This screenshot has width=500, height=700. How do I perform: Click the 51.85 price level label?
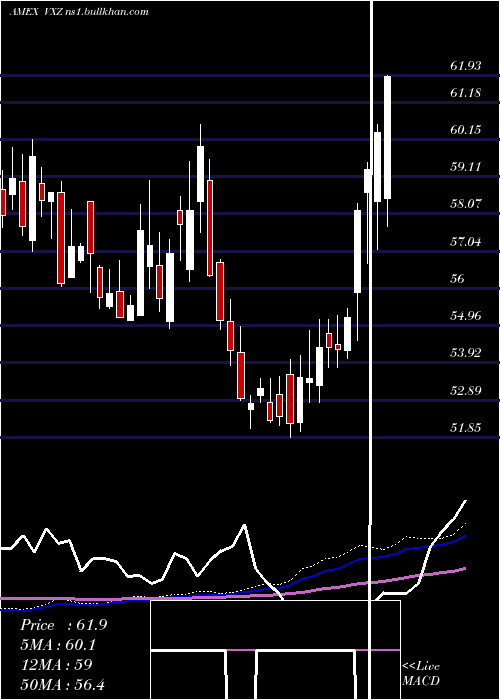(x=466, y=428)
